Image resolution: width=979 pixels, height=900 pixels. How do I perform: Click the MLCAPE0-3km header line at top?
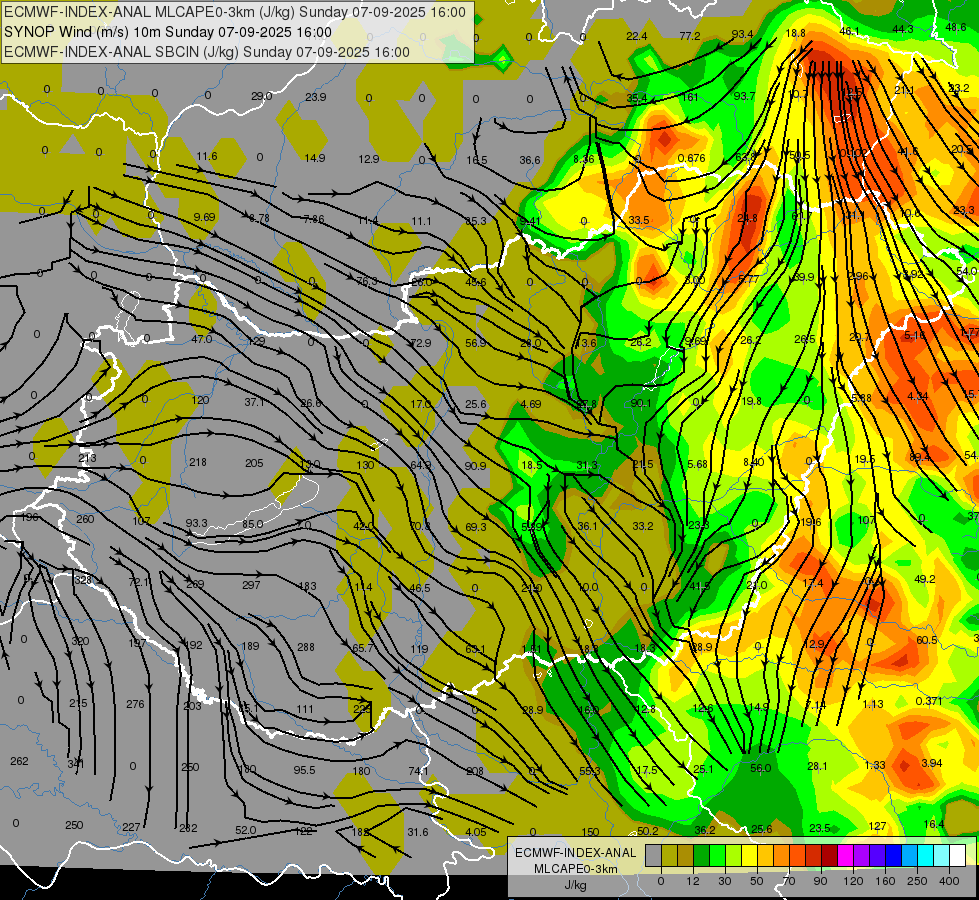pyautogui.click(x=235, y=12)
